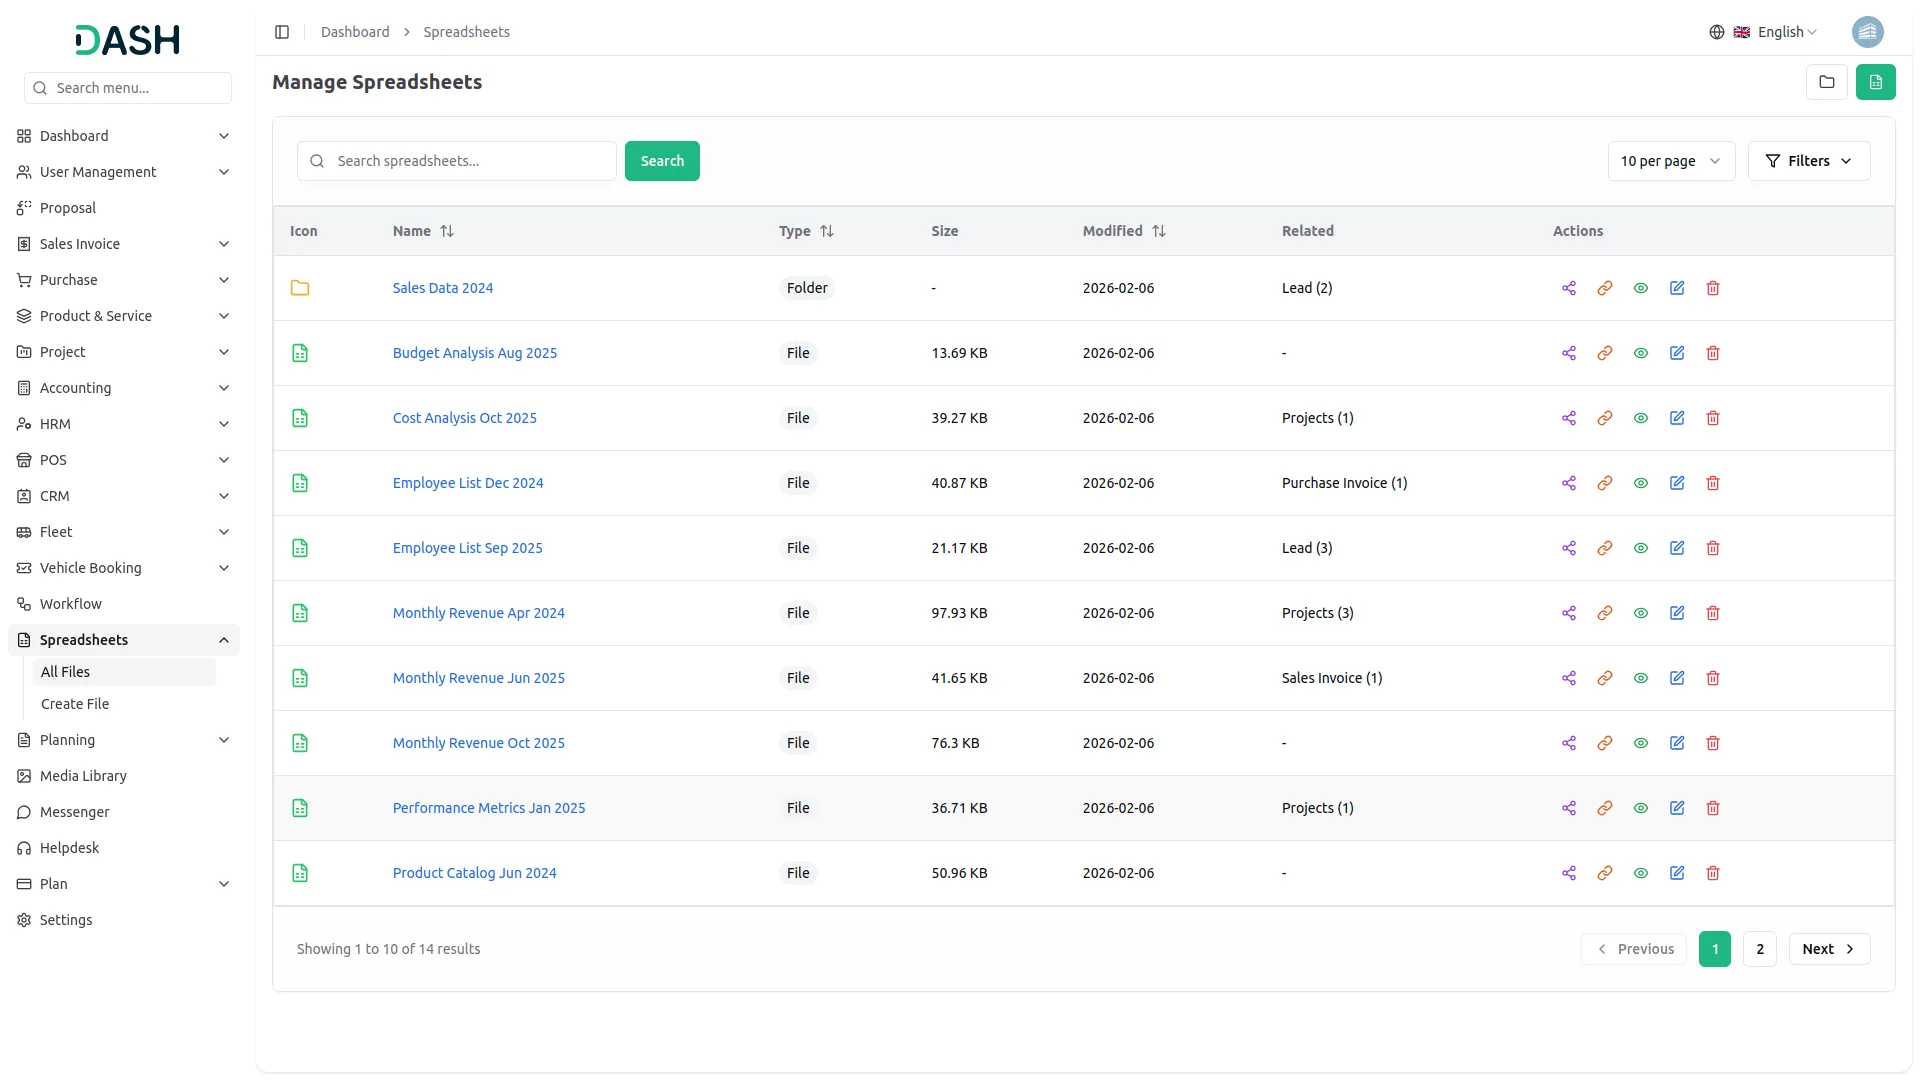Open the user avatar at top right
The height and width of the screenshot is (1080, 1920).
(1867, 32)
